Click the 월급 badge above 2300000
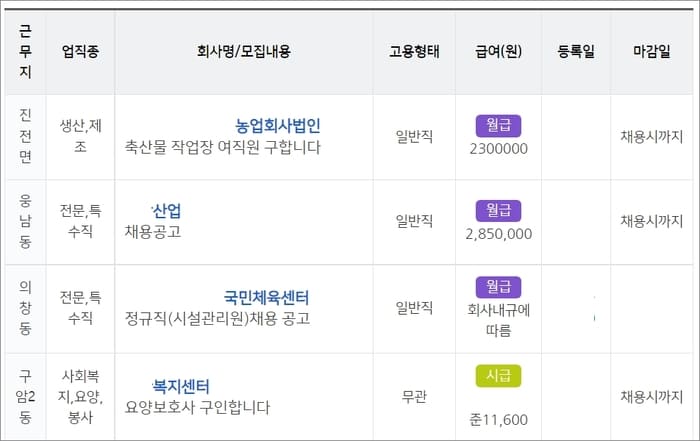 tap(498, 125)
